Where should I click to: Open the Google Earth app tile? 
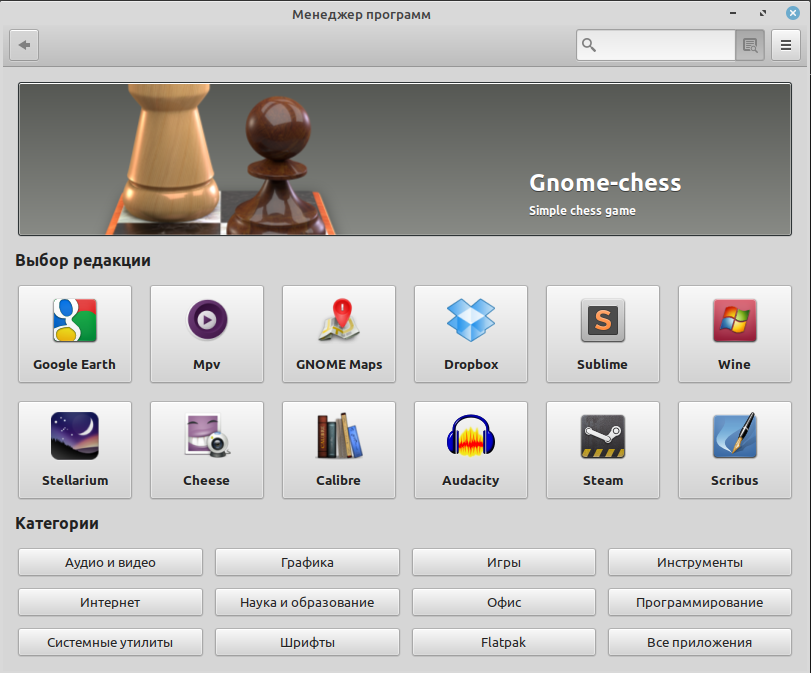tap(75, 334)
